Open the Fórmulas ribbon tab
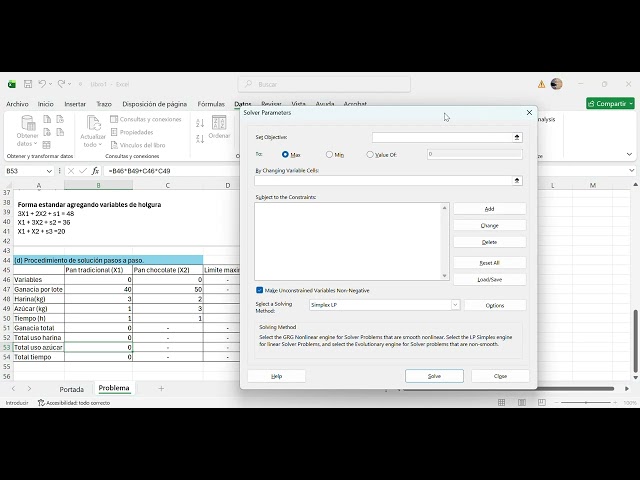This screenshot has height=480, width=640. [211, 104]
